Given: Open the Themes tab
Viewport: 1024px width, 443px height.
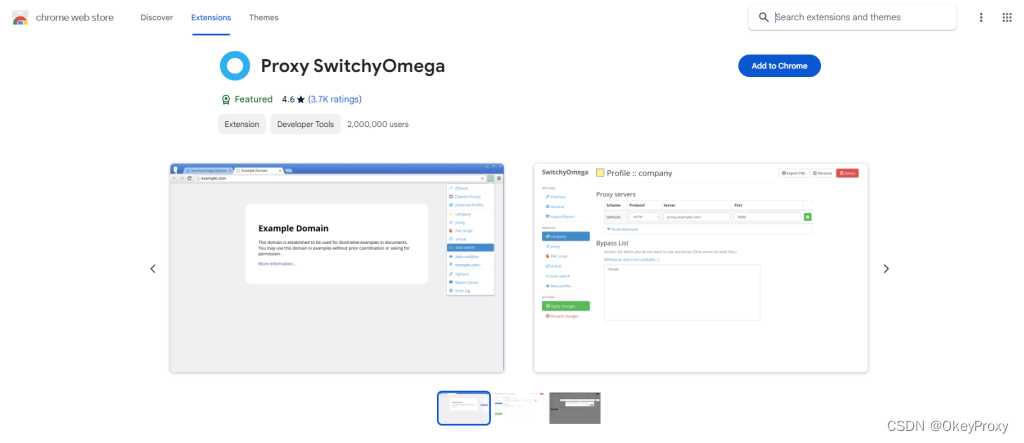Looking at the screenshot, I should pos(264,18).
